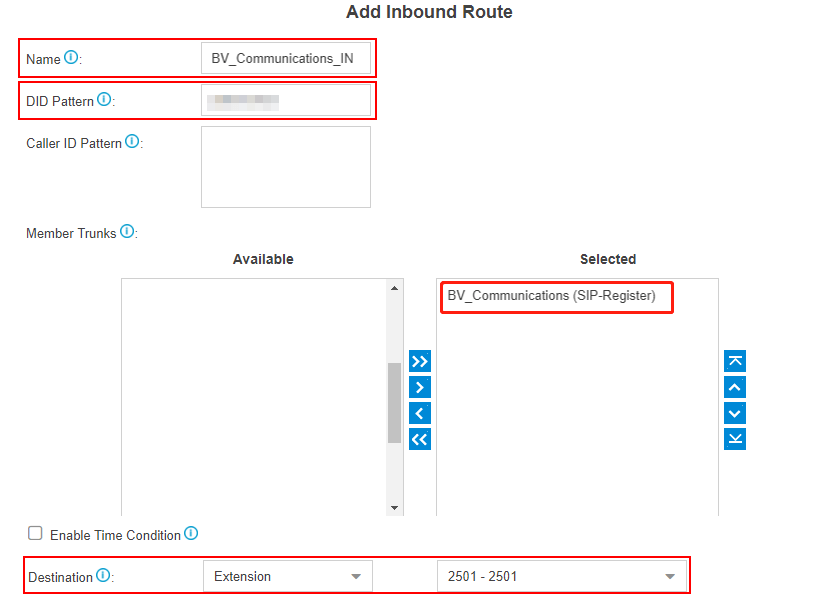Click the Caller ID Pattern text area
This screenshot has height=609, width=837.
click(286, 167)
